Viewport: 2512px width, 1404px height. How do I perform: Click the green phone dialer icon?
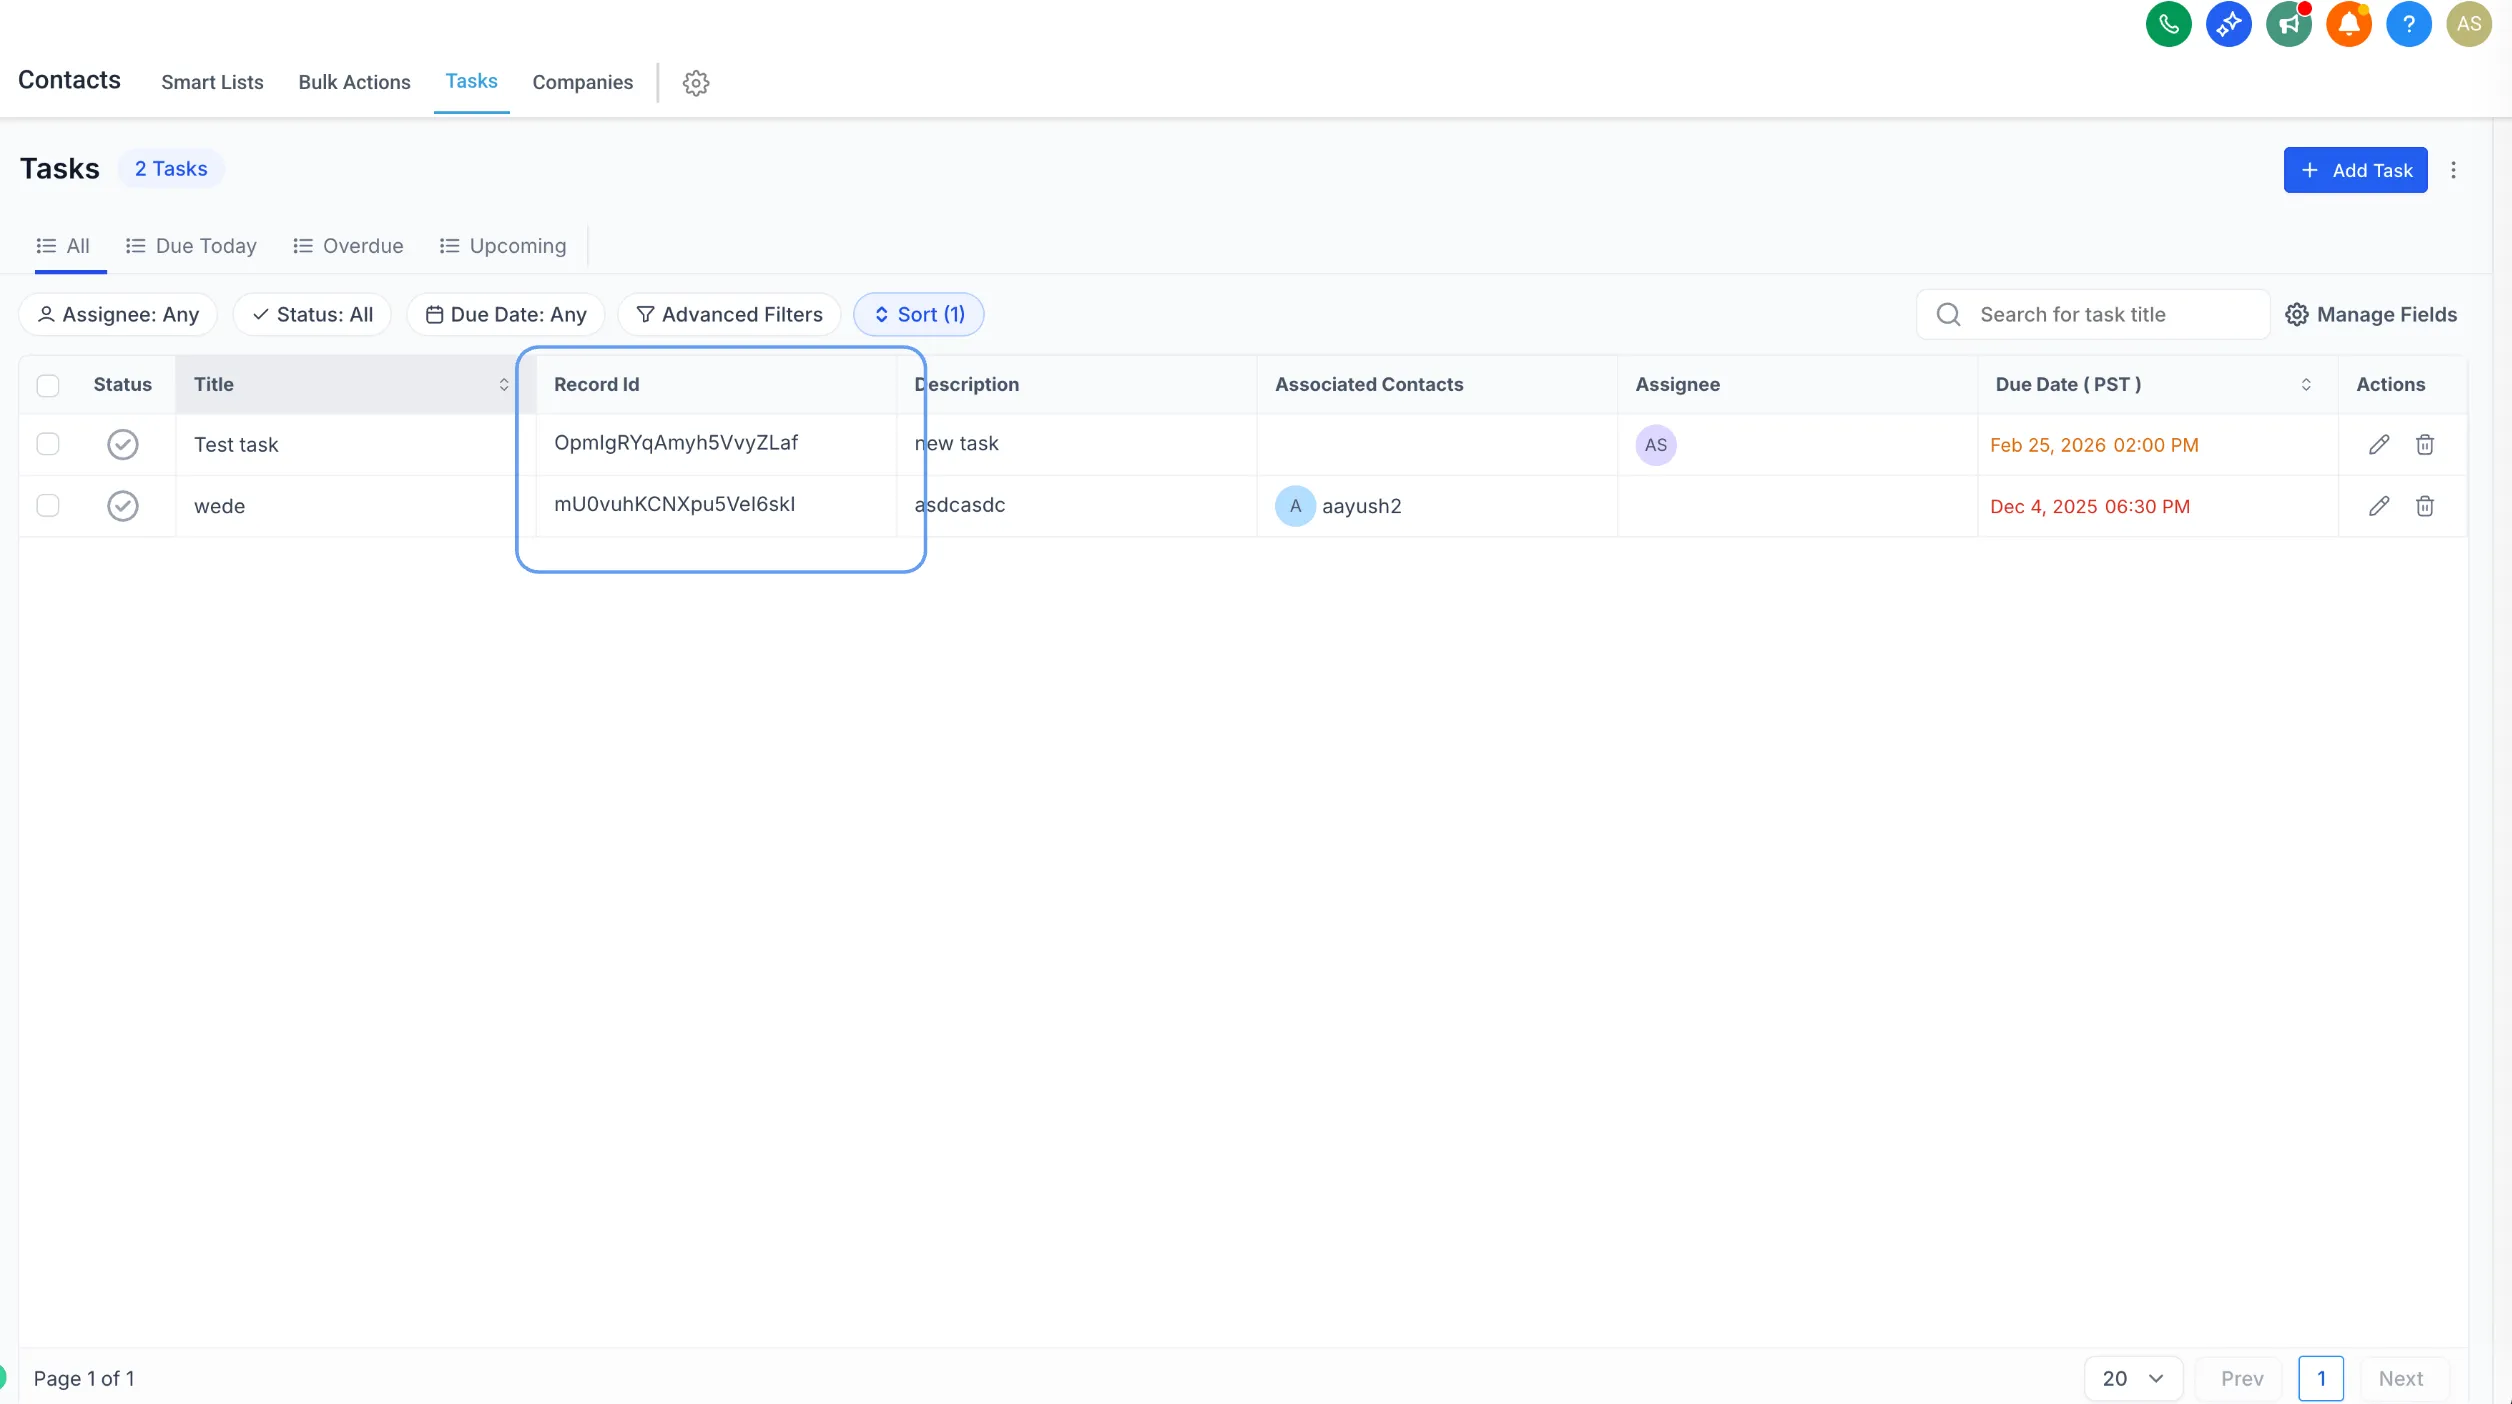2168,25
